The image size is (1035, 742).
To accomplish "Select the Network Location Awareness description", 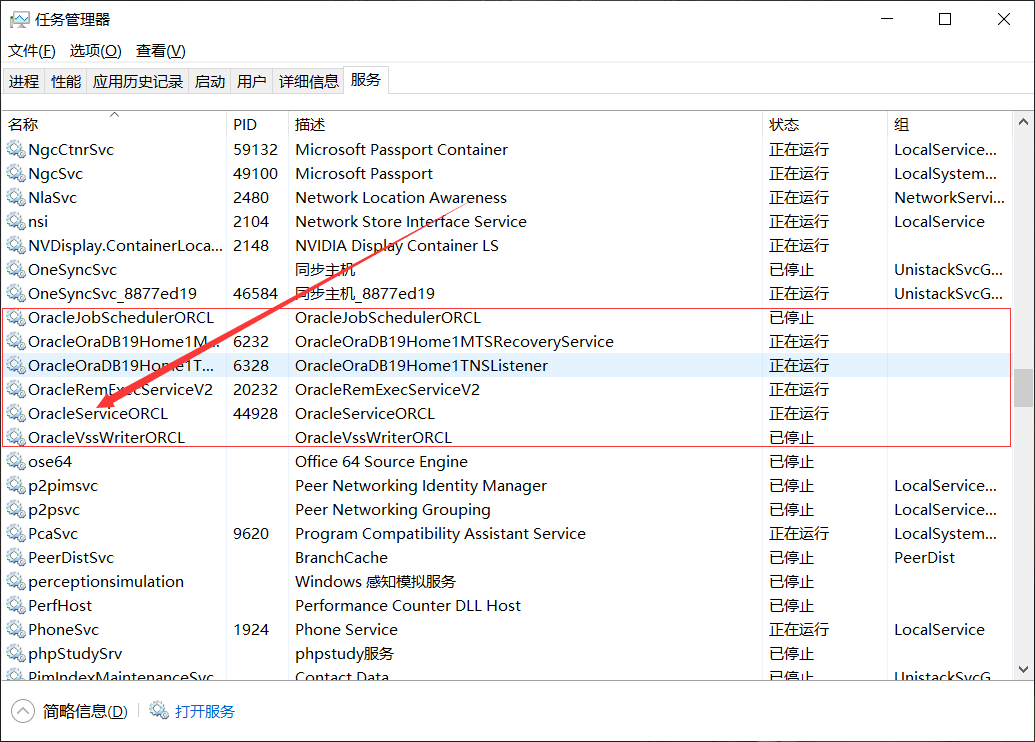I will 401,197.
